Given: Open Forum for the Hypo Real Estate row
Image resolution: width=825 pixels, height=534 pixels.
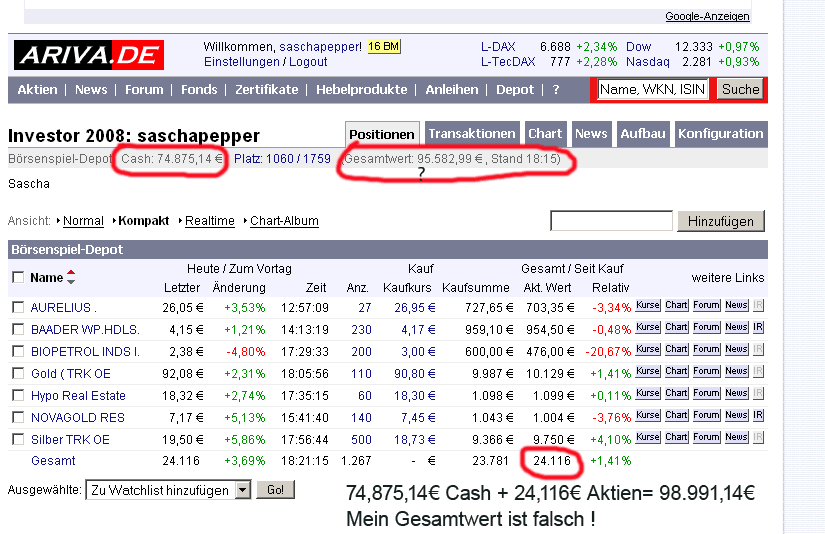Looking at the screenshot, I should (707, 394).
